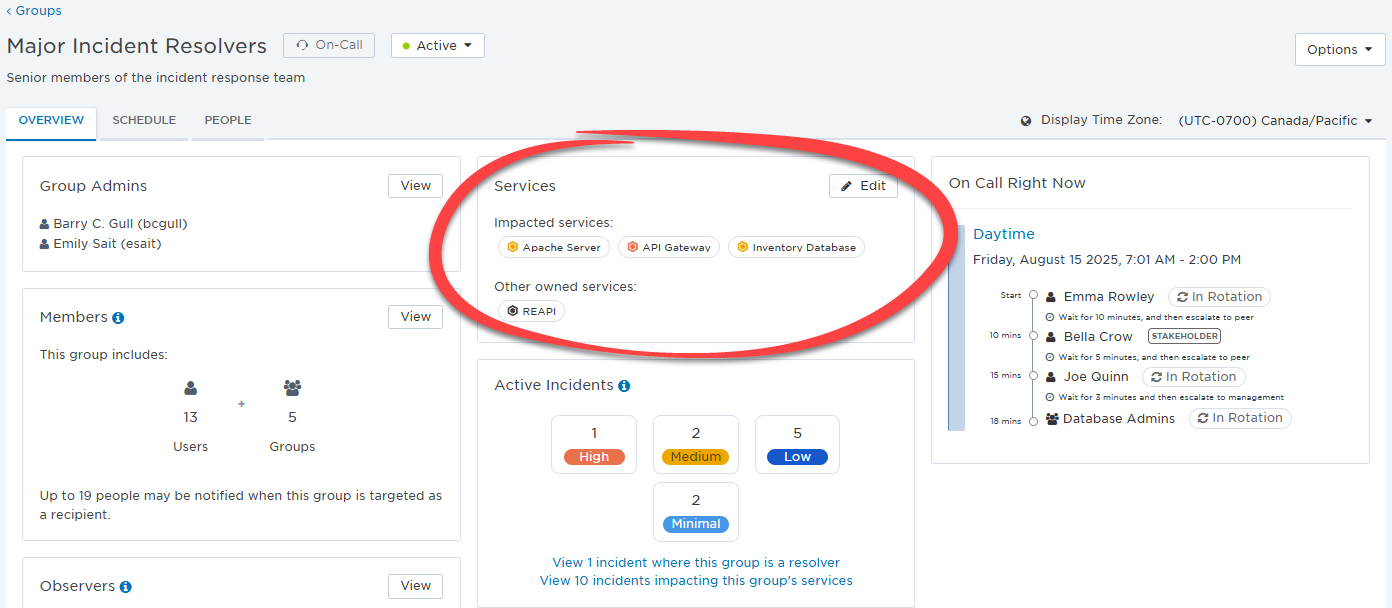
Task: Click the Active Incidents info icon
Action: (624, 386)
